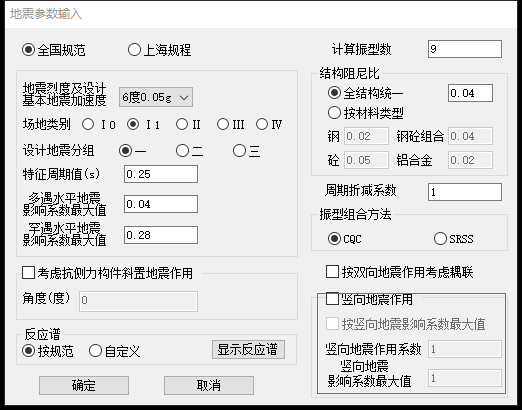This screenshot has width=522, height=410.
Task: Click the 特征周期值 input field
Action: click(161, 174)
